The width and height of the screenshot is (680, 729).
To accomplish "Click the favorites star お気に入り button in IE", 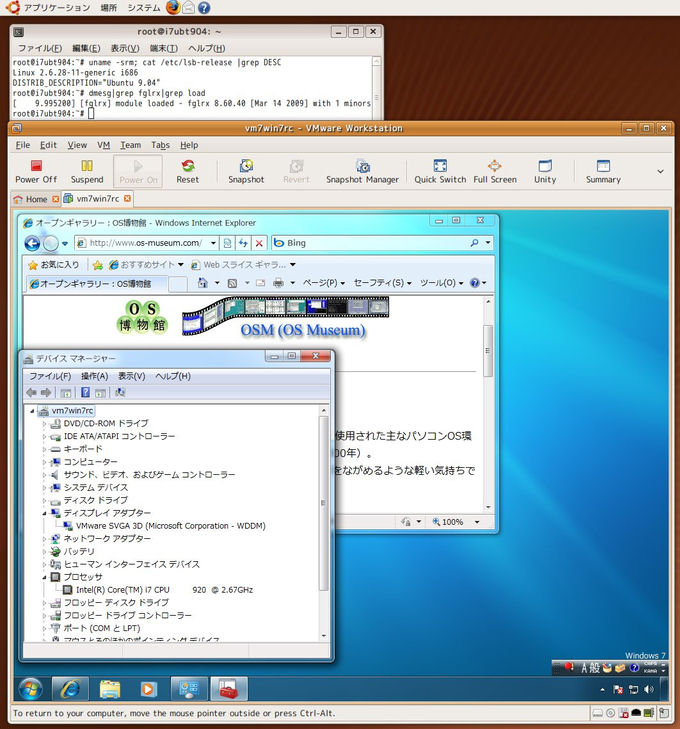I will coord(53,265).
